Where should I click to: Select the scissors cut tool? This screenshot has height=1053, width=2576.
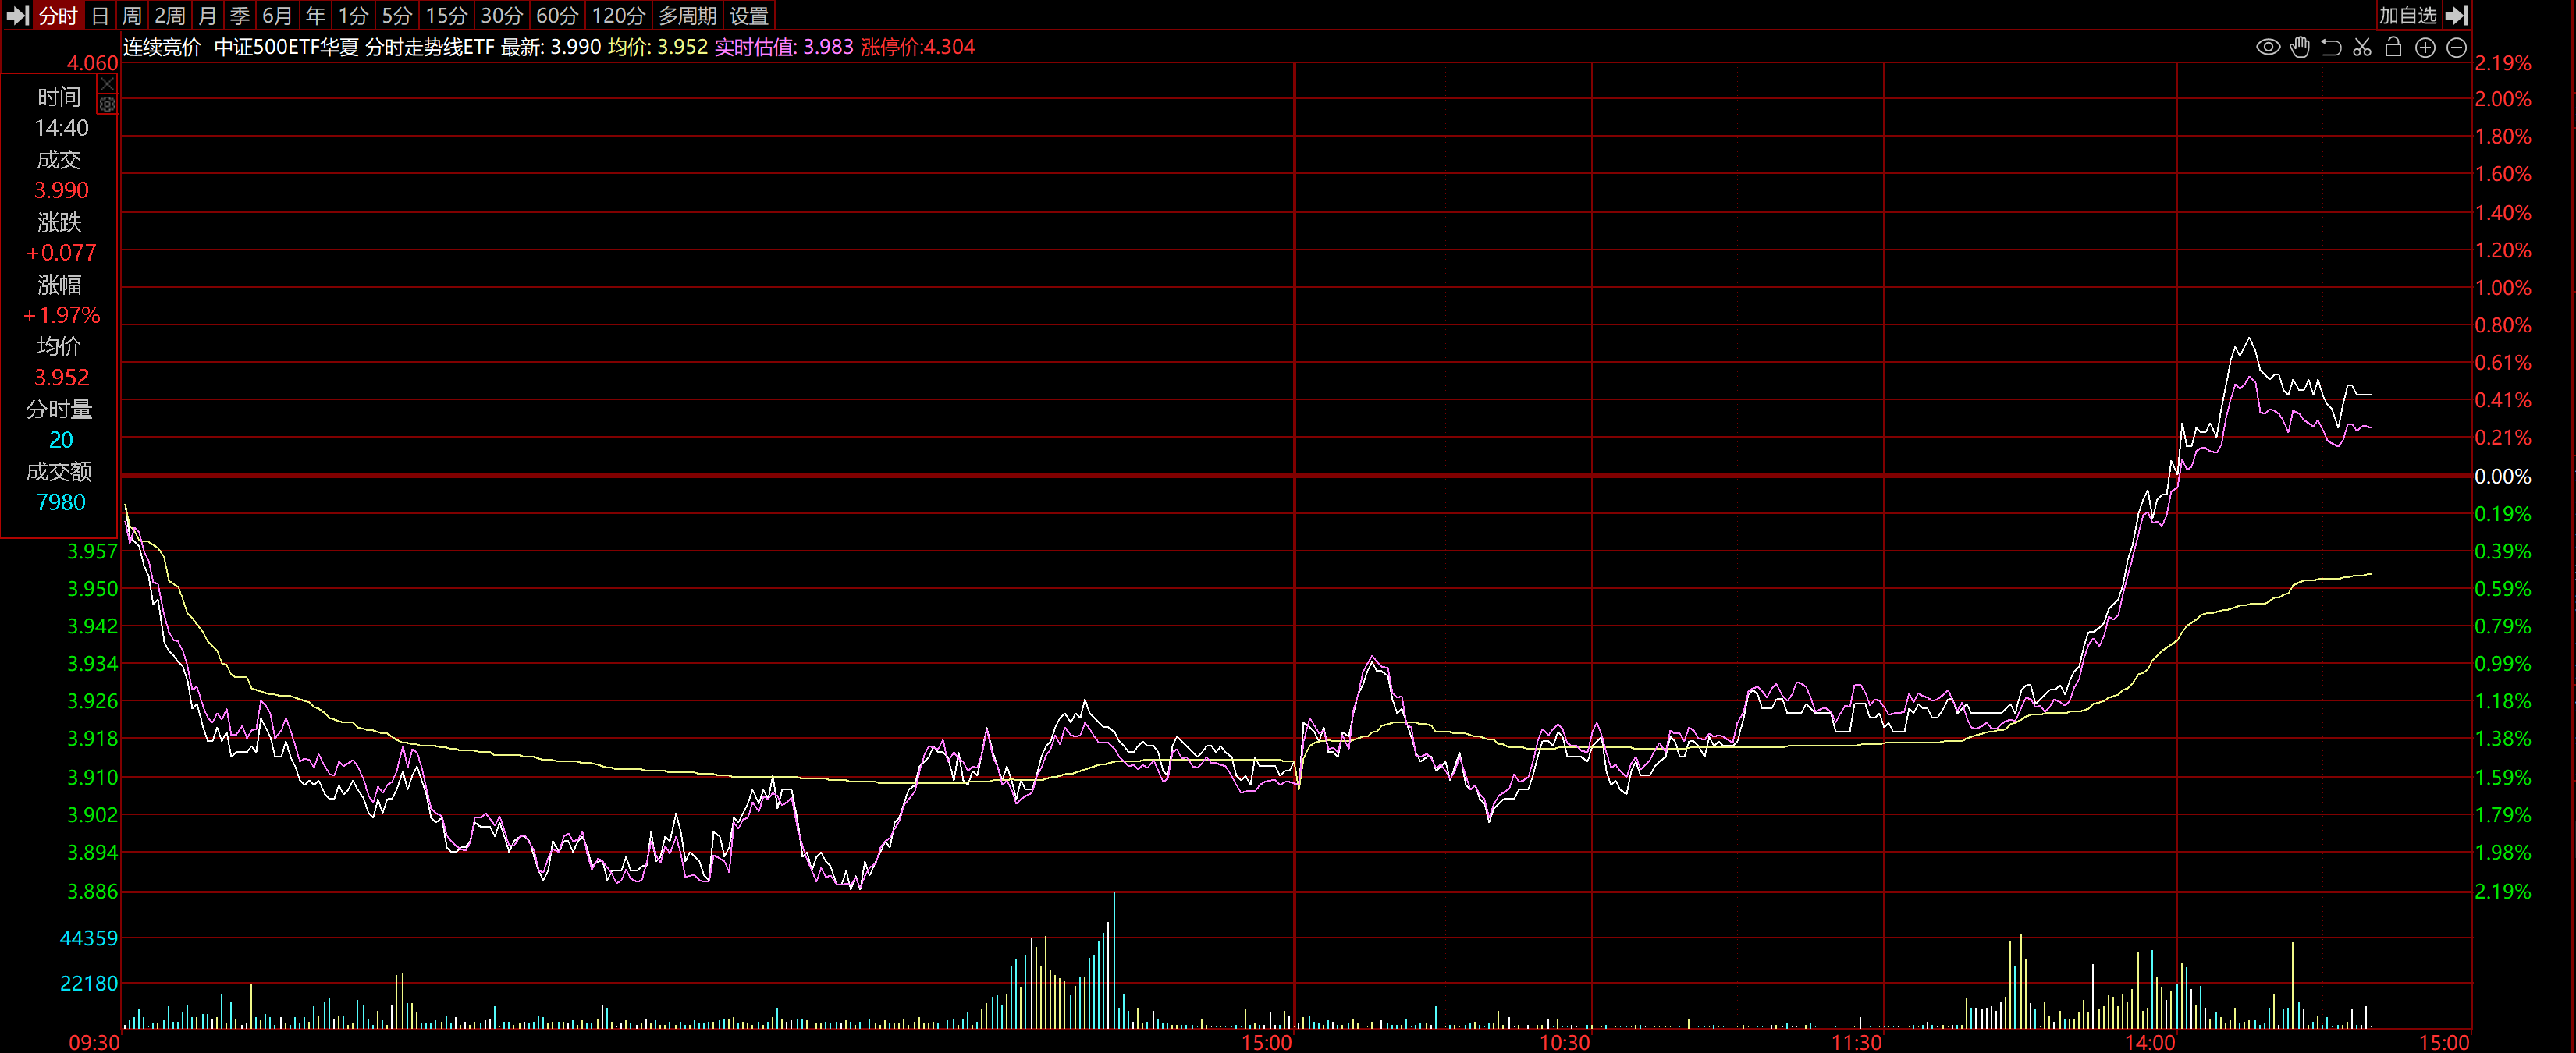(2362, 47)
